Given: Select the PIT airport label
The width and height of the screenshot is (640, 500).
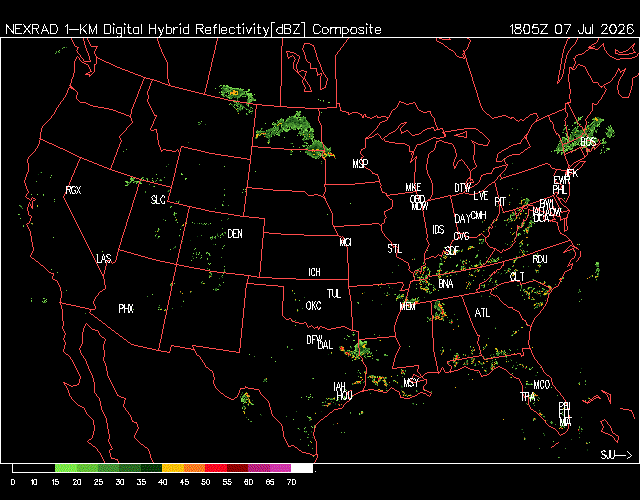Looking at the screenshot, I should click(500, 202).
